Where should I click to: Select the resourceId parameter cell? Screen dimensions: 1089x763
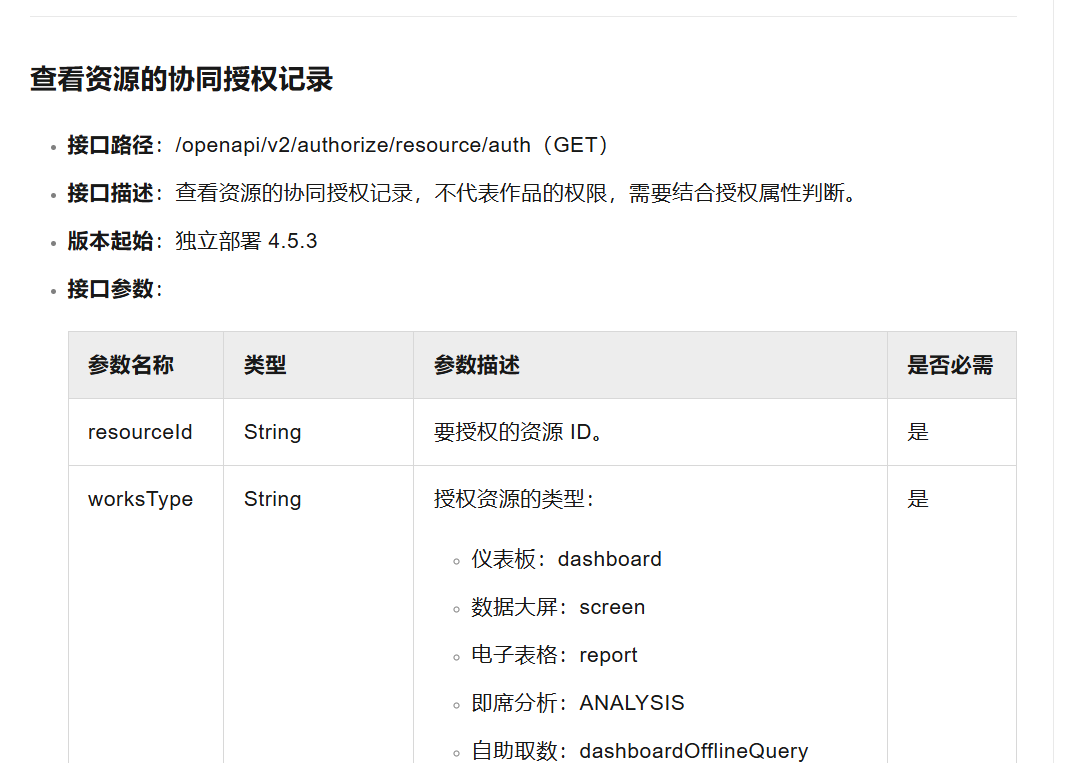140,432
